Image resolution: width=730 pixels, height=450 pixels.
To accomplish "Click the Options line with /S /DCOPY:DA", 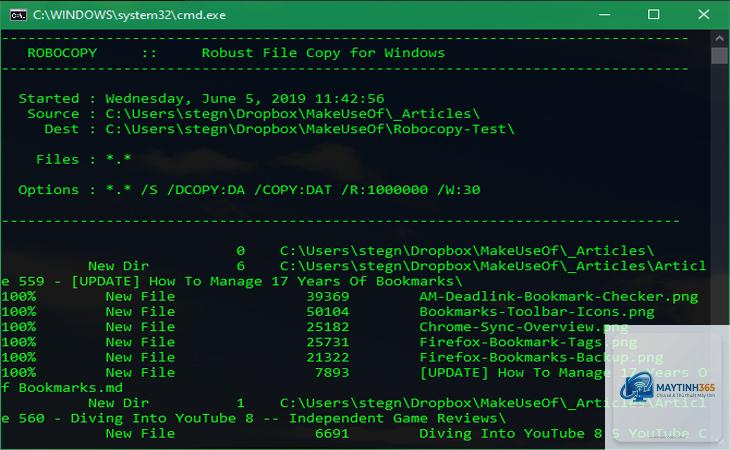I will coord(249,190).
